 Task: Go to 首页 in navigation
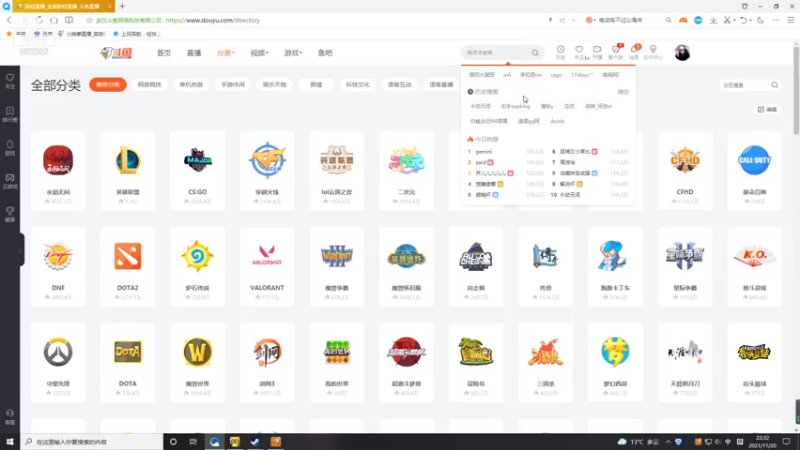[164, 53]
